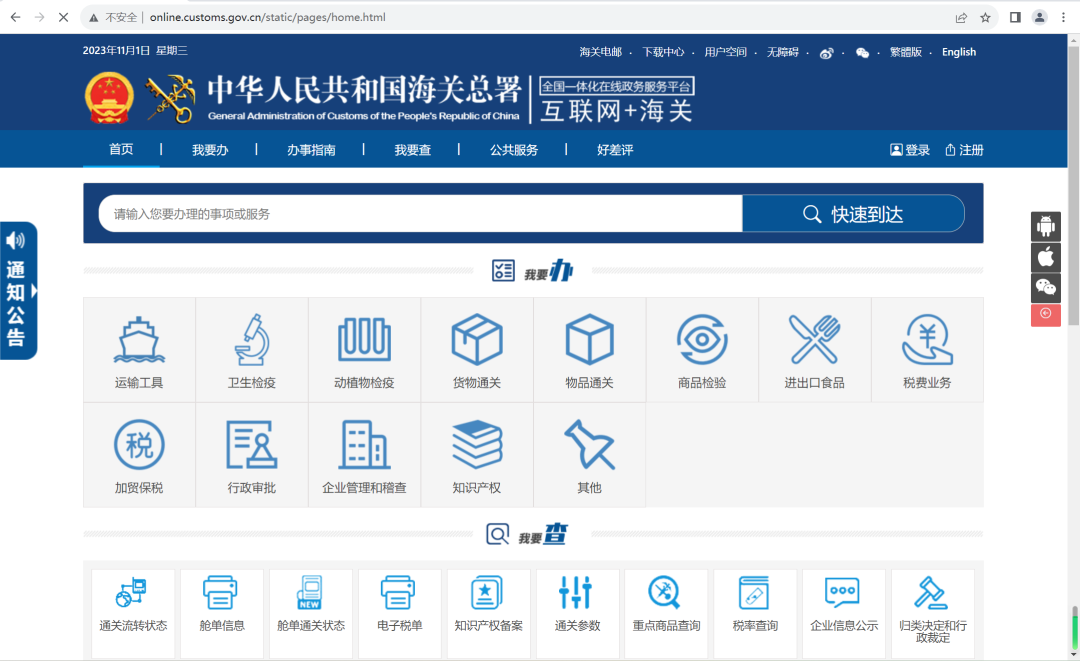
Task: Focus the 请输入您要办理的事项或服务 search field
Action: [421, 213]
